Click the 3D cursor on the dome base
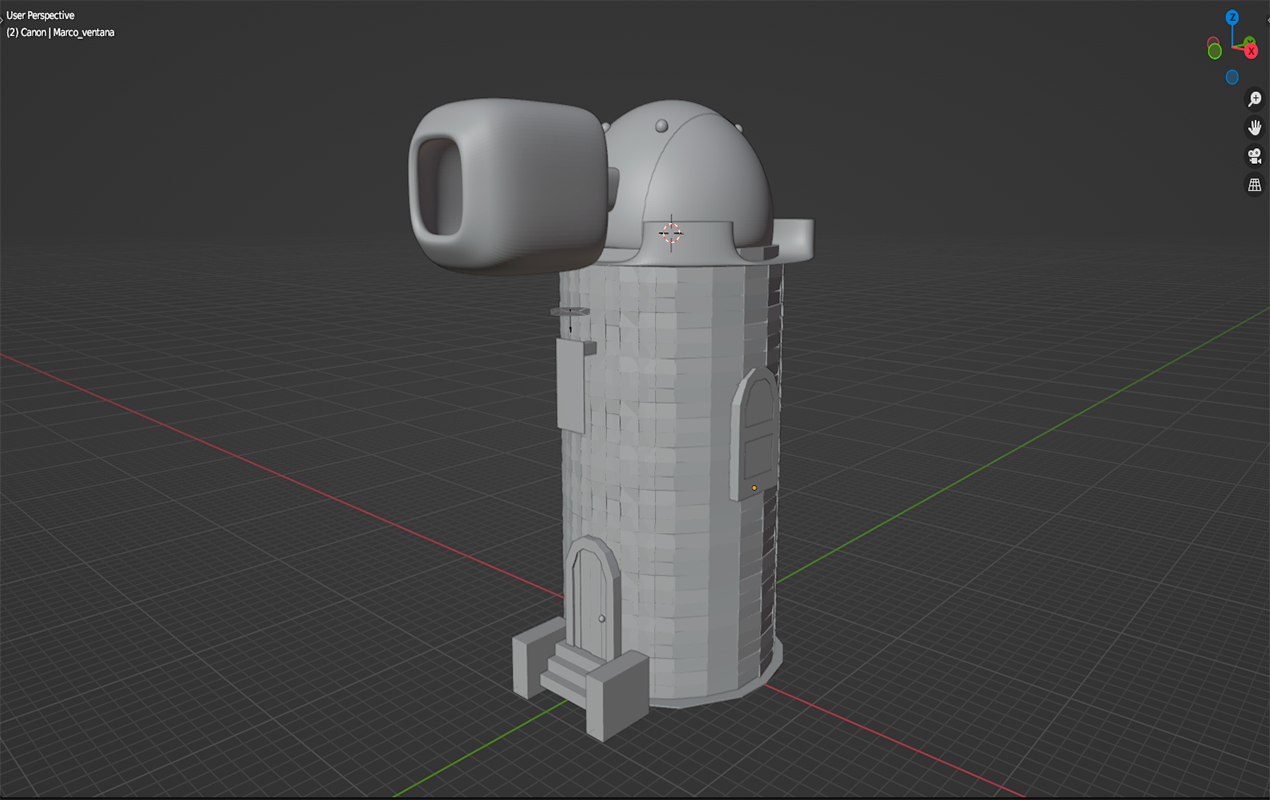 point(672,233)
